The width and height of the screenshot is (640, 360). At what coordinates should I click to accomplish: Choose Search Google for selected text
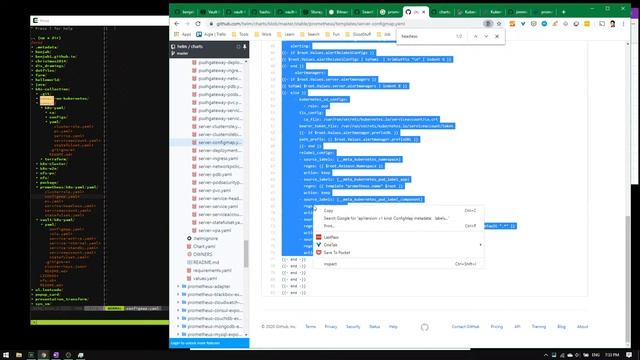click(x=386, y=218)
